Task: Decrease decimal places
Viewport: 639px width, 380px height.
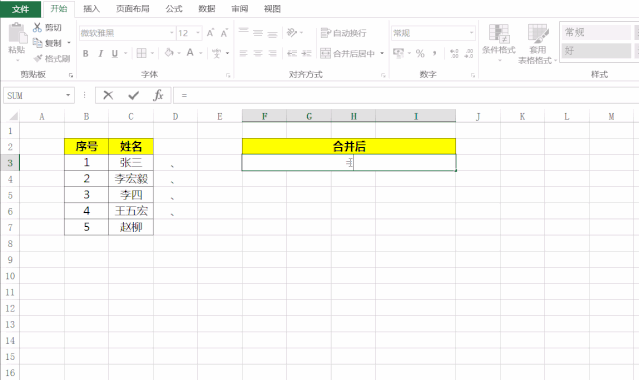Action: tap(469, 53)
